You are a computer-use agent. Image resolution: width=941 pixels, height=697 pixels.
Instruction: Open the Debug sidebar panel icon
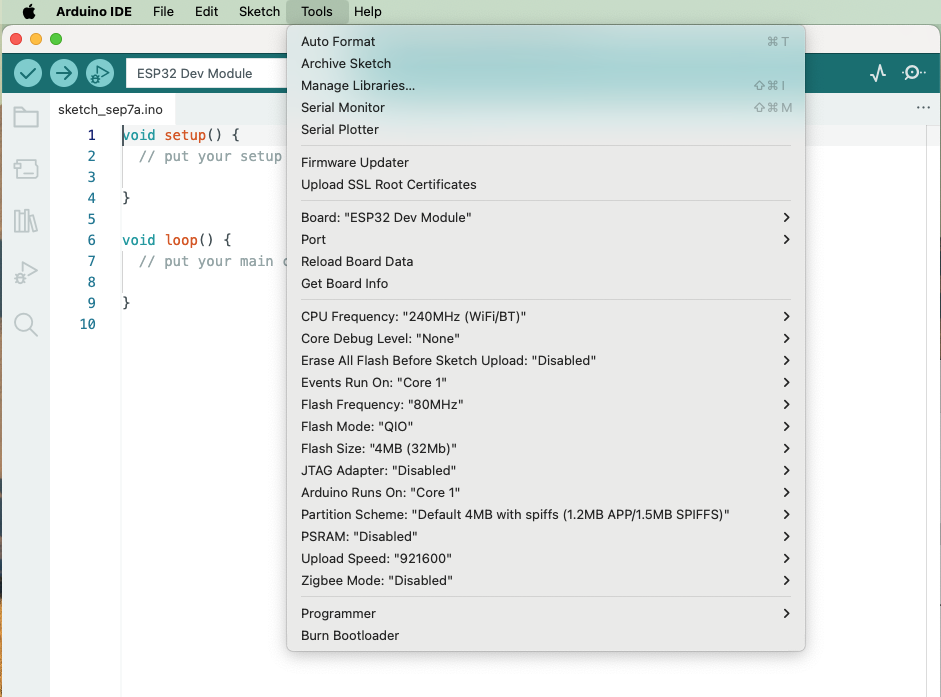click(x=26, y=273)
